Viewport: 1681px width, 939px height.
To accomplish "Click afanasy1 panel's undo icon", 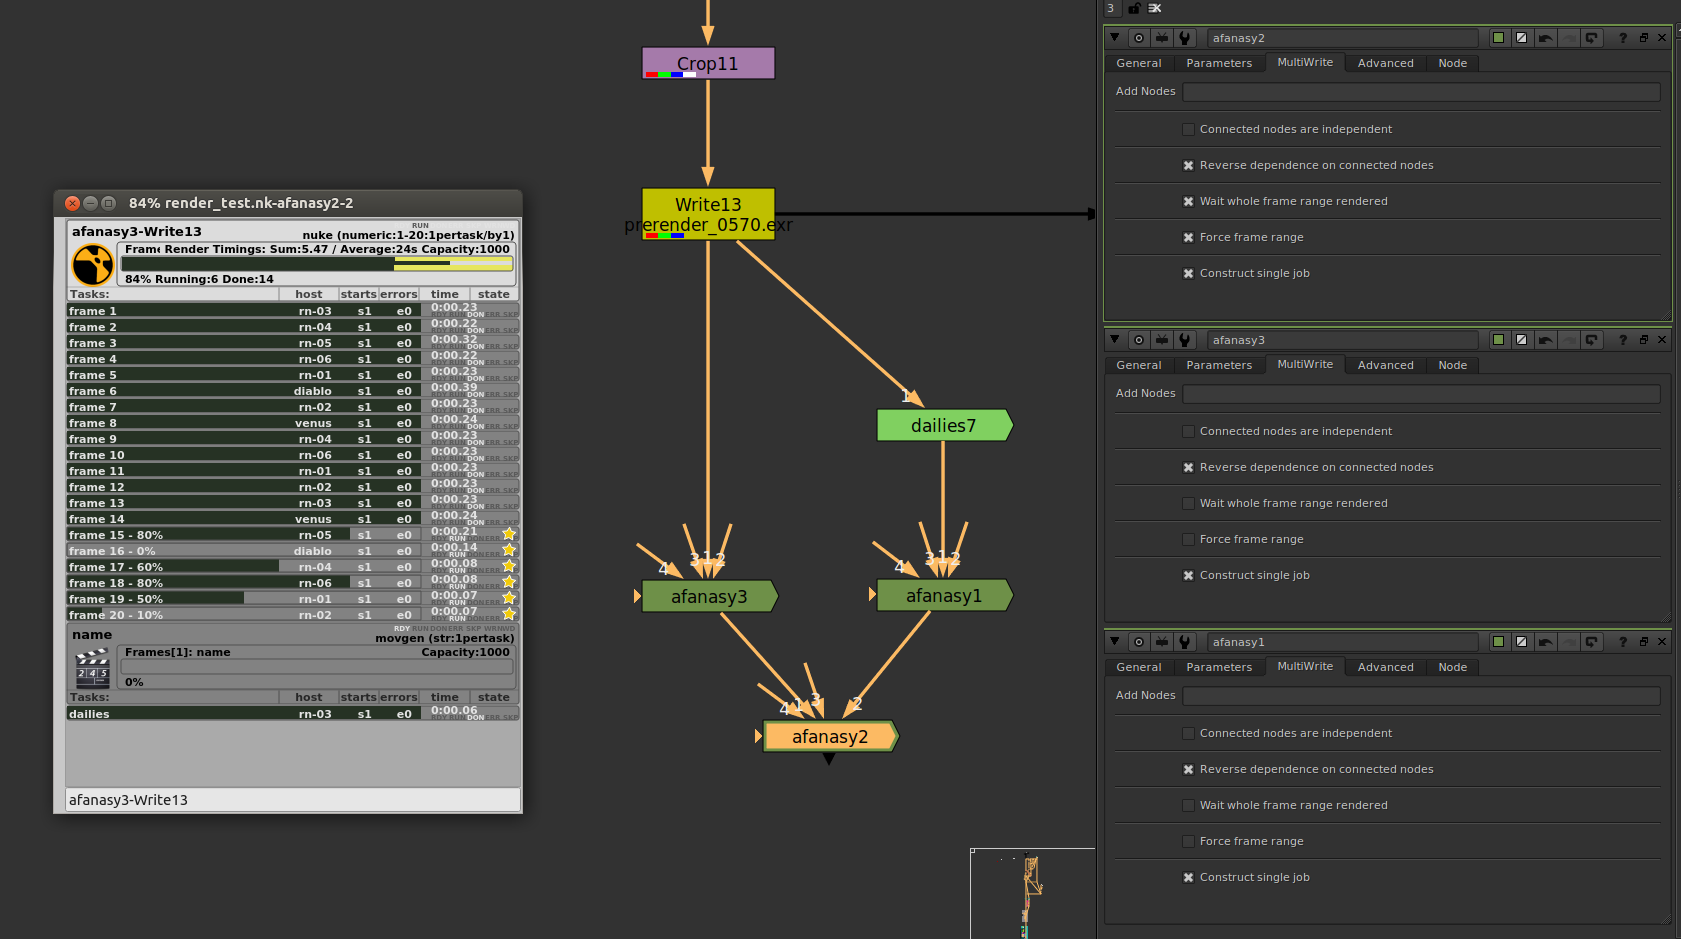I will coord(1545,642).
